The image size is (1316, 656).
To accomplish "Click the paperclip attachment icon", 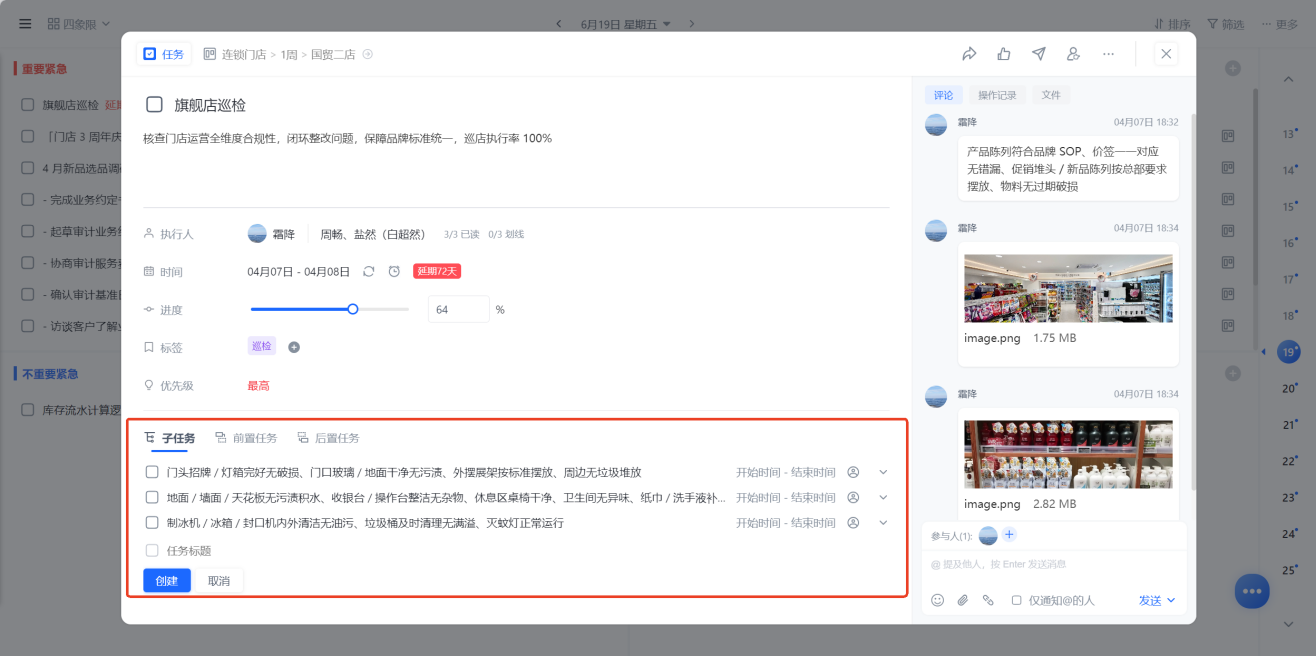I will pos(963,600).
